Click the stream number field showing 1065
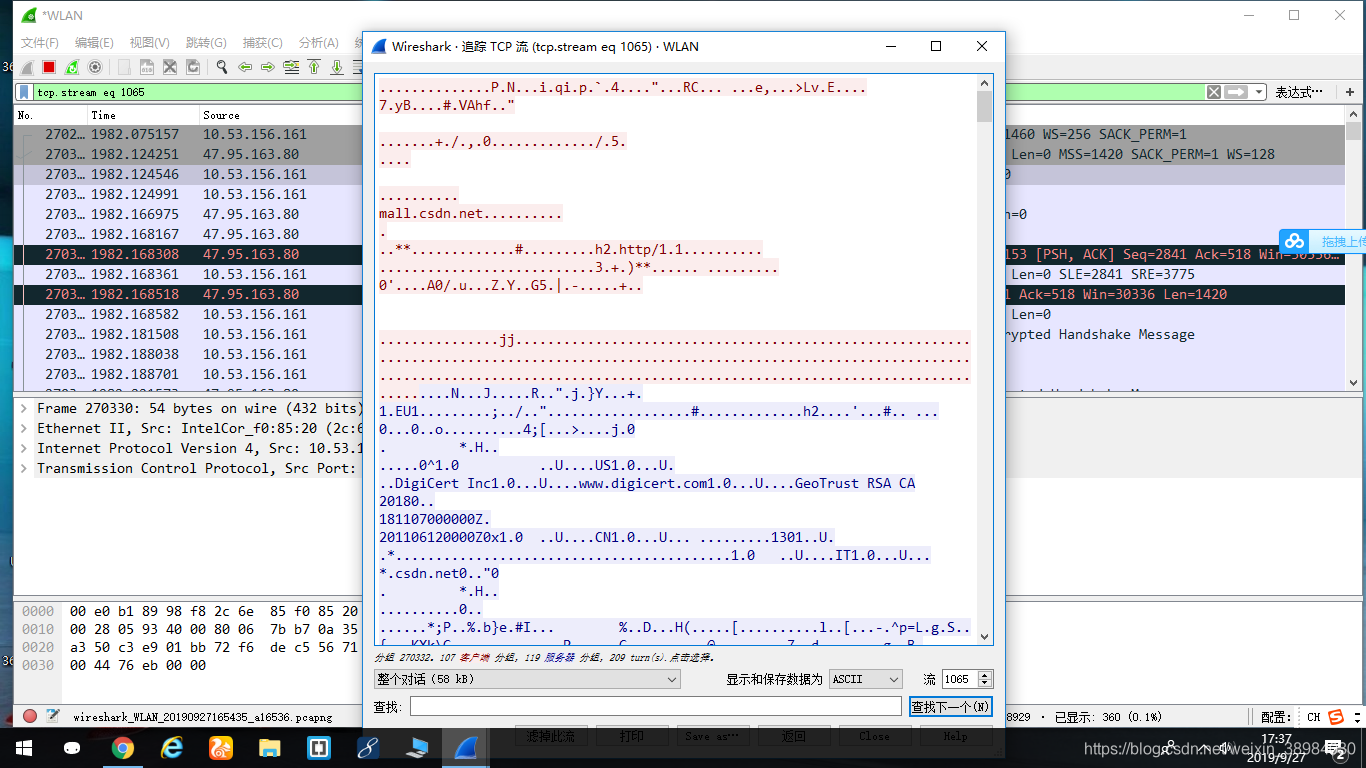1366x768 pixels. click(x=959, y=679)
